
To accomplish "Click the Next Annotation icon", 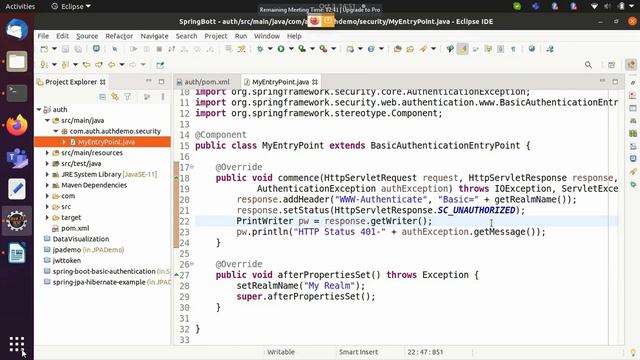I will 44,64.
